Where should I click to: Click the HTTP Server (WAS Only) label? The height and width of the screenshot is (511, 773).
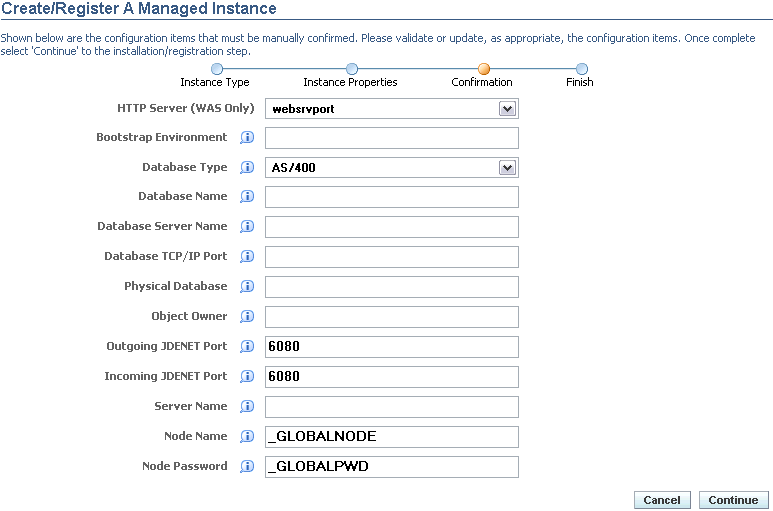(x=186, y=108)
